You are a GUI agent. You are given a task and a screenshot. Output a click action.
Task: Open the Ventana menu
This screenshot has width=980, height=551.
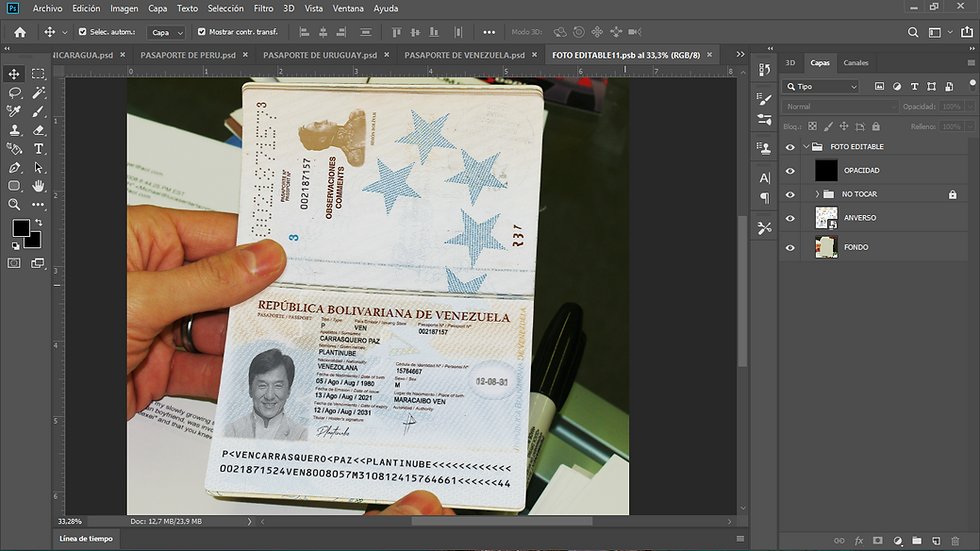pyautogui.click(x=348, y=8)
